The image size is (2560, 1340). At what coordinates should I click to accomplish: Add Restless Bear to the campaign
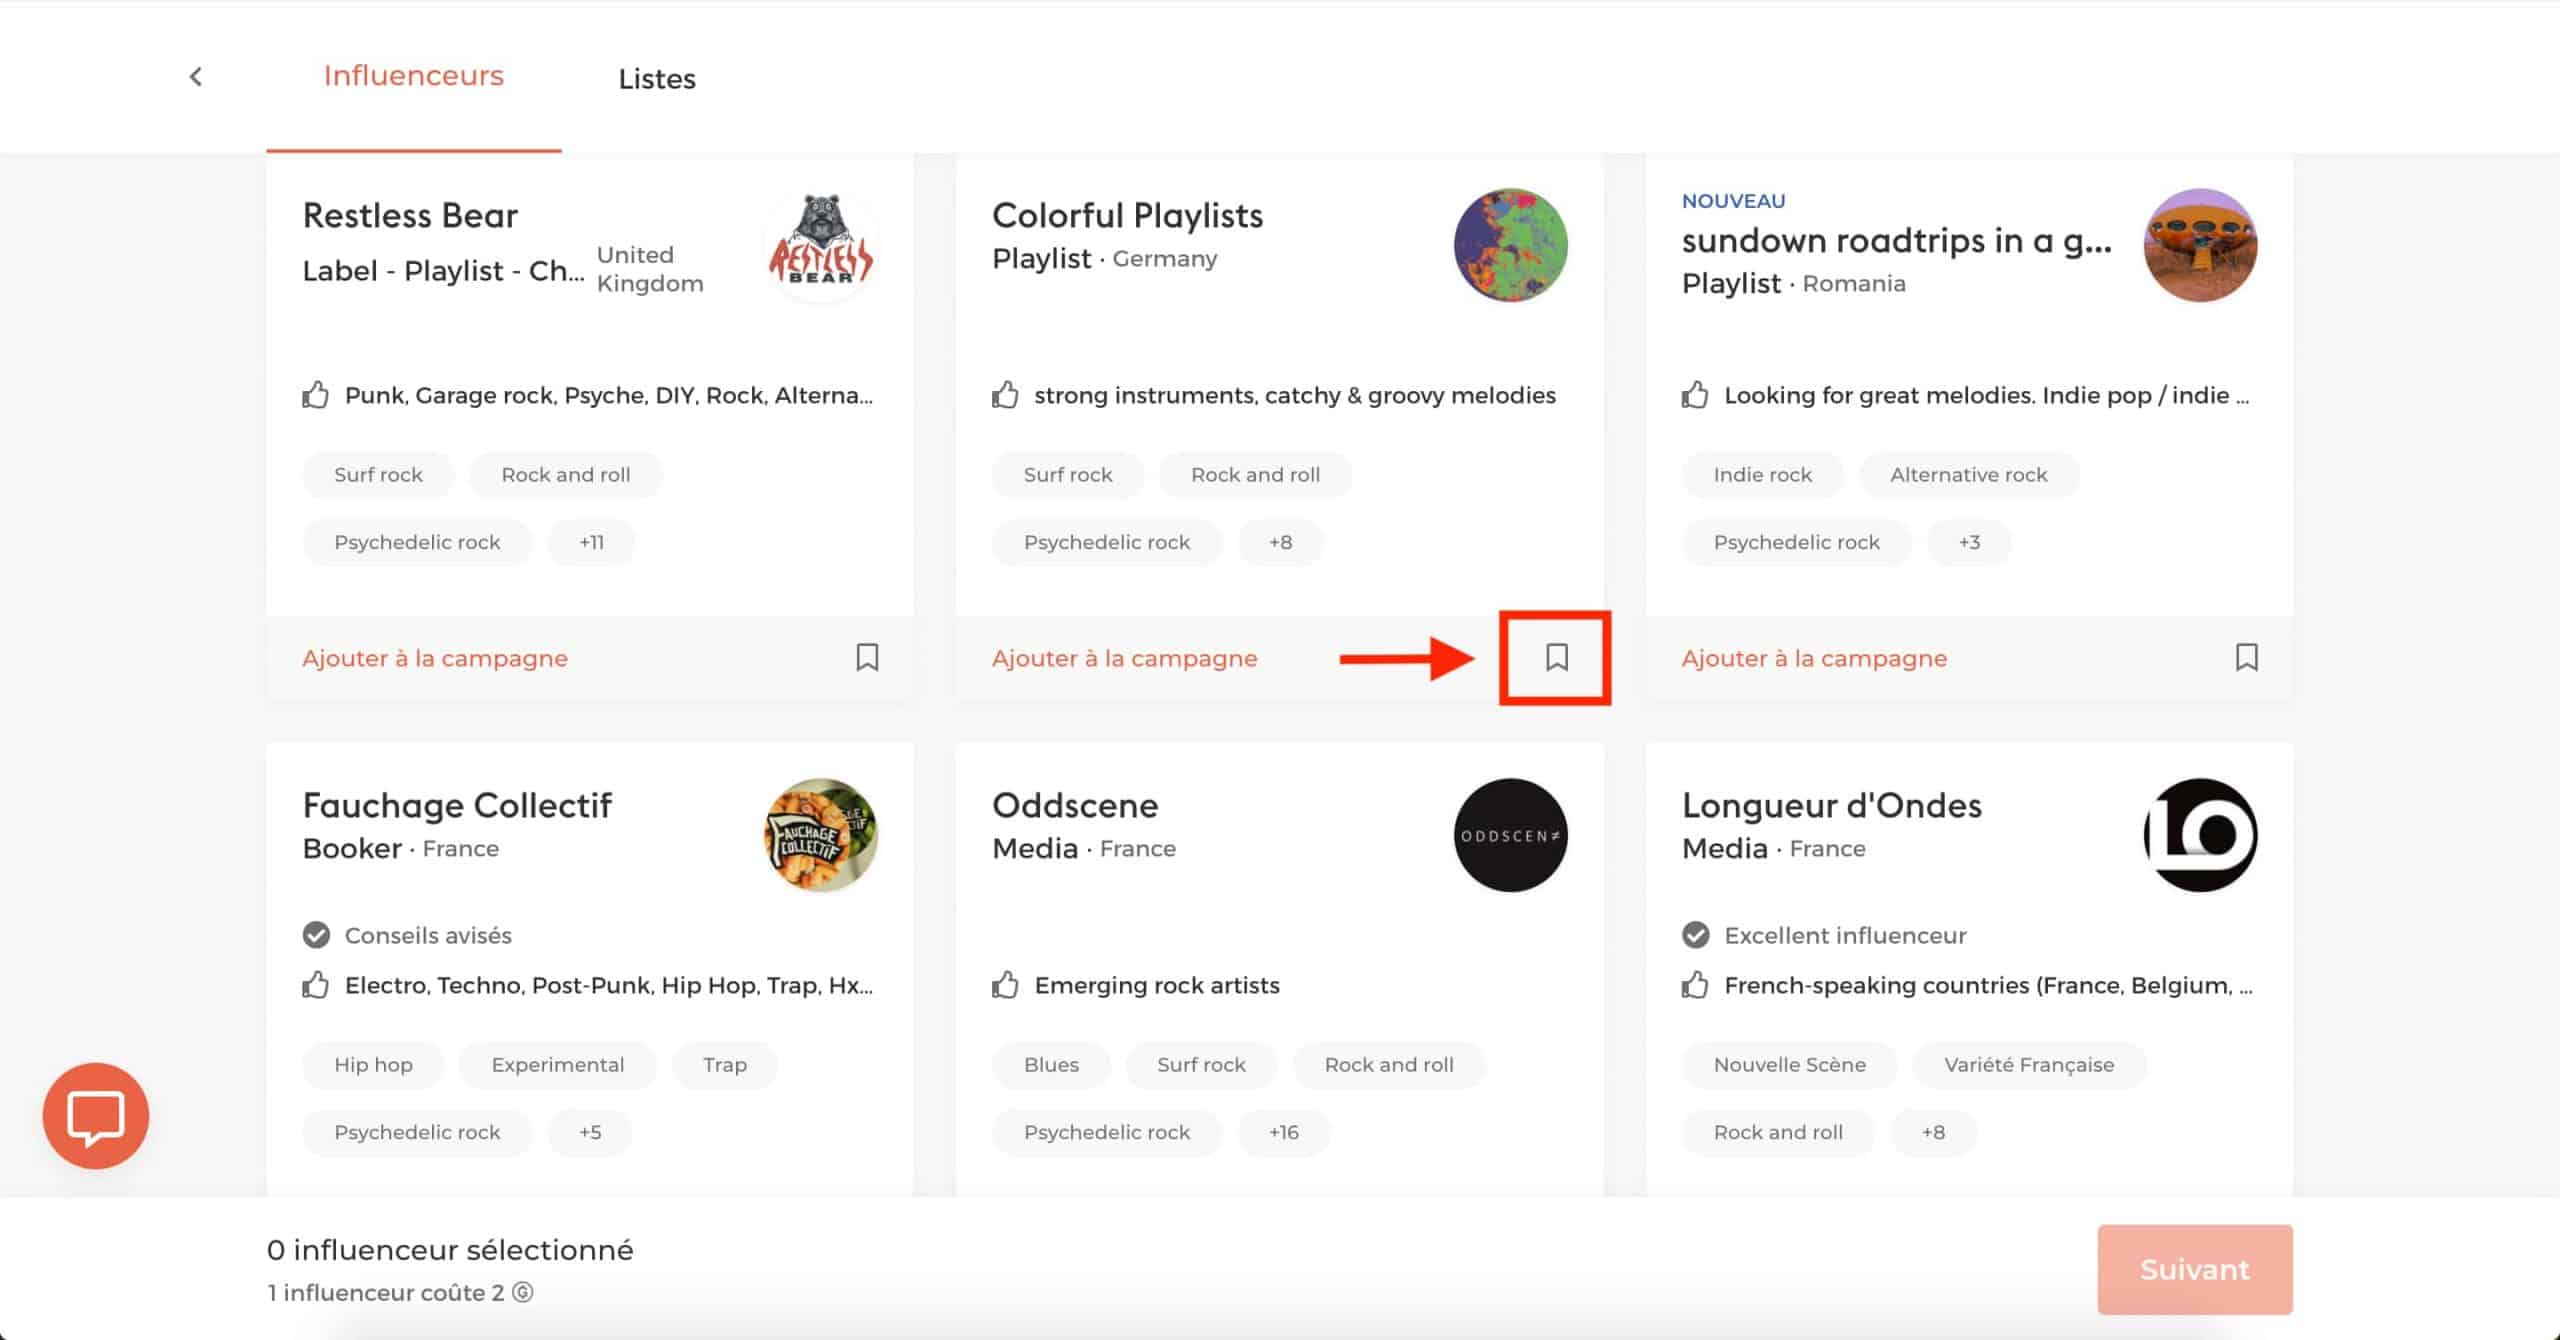click(435, 658)
